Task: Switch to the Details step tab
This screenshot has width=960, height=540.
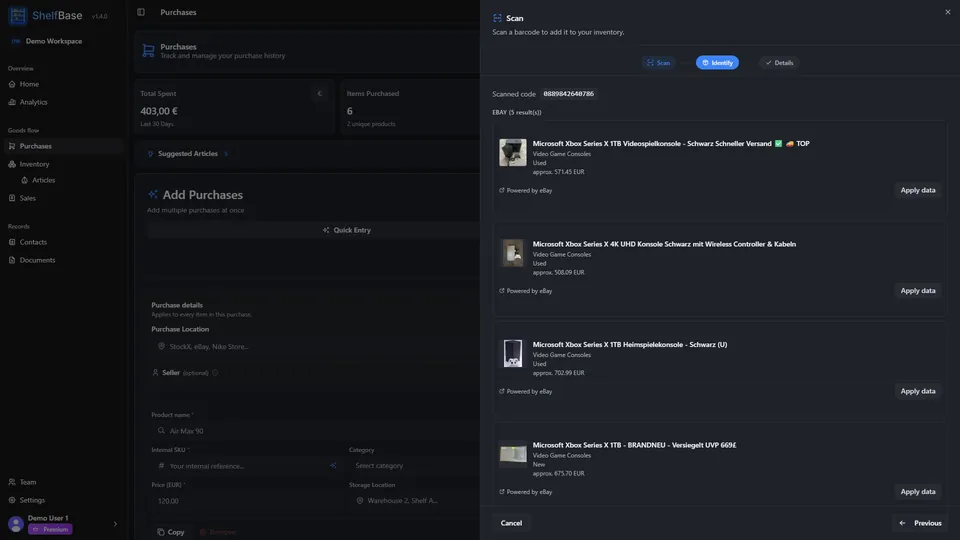Action: pyautogui.click(x=779, y=63)
